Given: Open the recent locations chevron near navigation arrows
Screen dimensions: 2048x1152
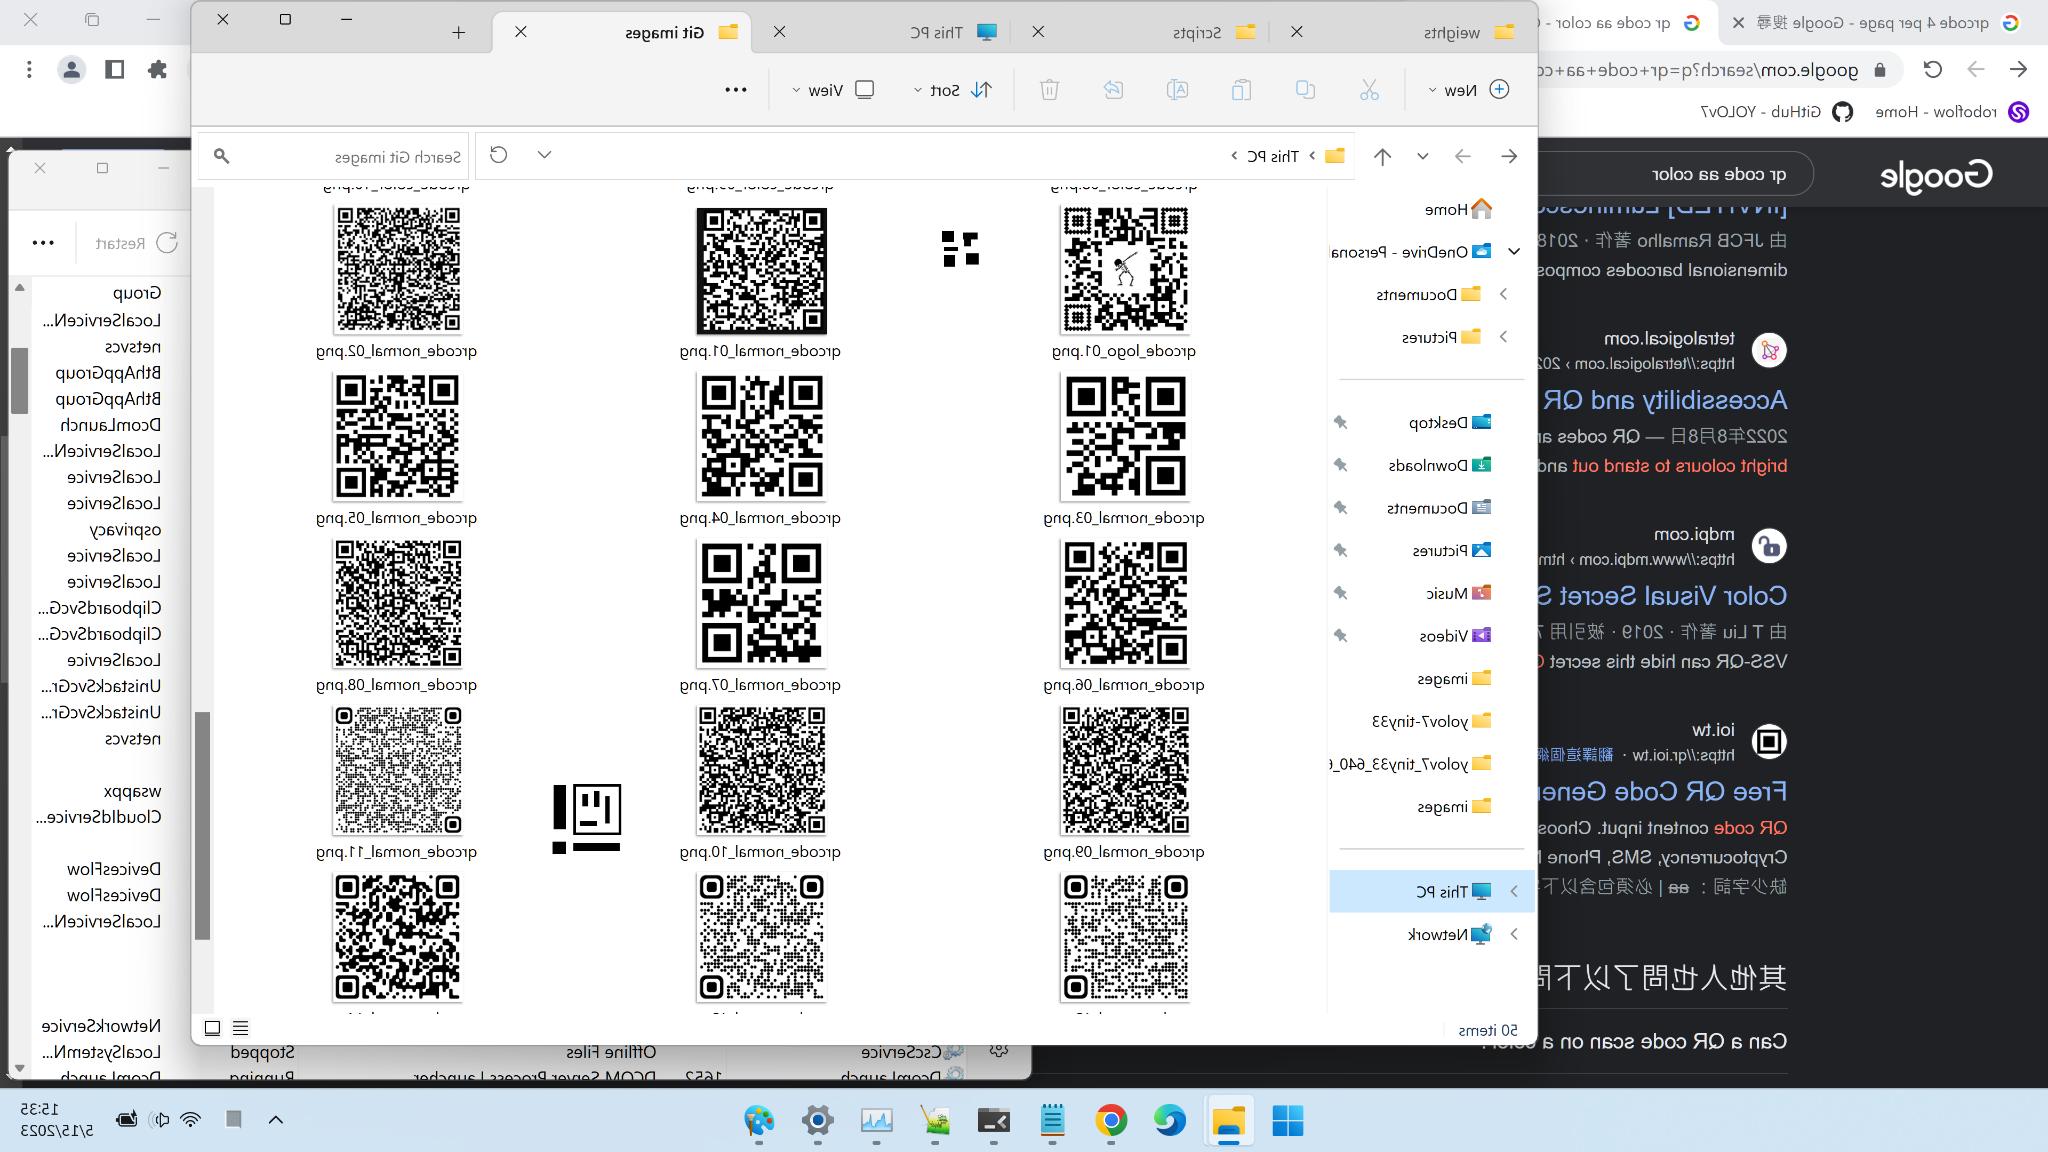Looking at the screenshot, I should pos(1422,156).
